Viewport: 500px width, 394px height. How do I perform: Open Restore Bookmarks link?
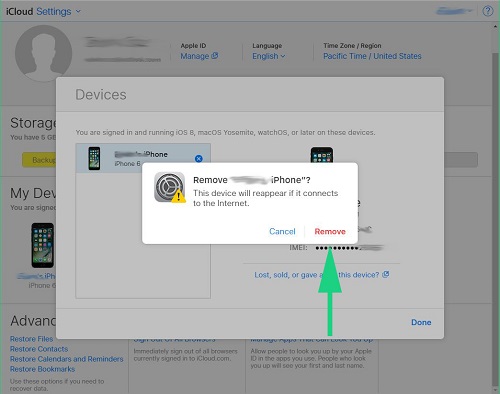point(42,369)
